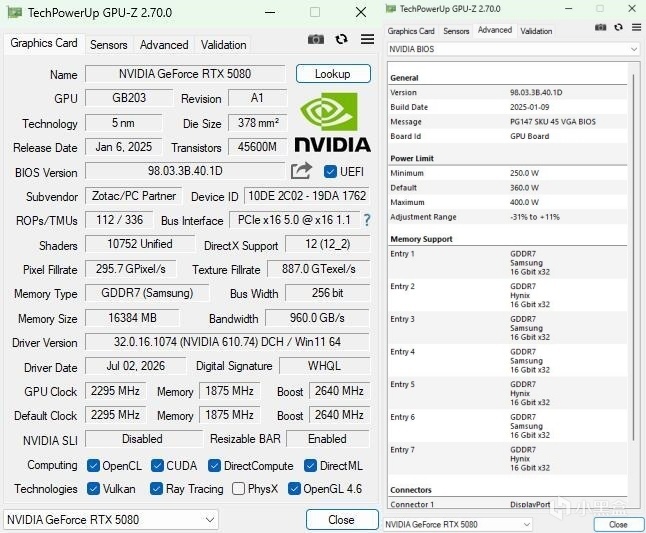Open Validation tab in right GPU-Z window

[536, 31]
